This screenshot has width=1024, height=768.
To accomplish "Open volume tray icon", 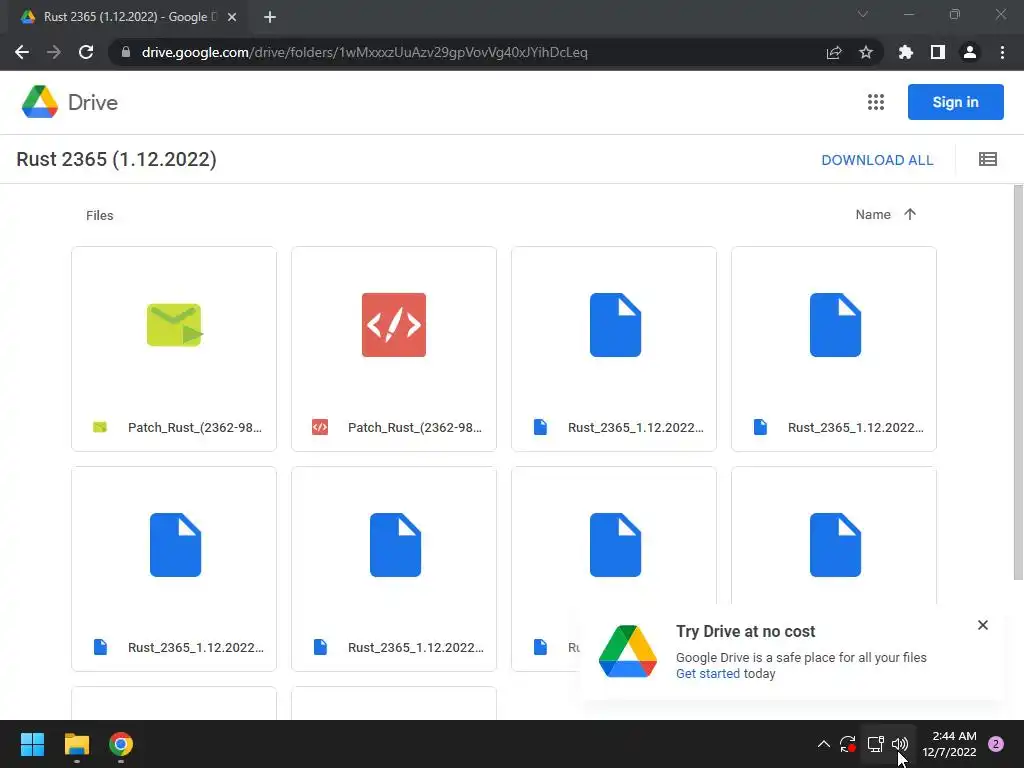I will (x=900, y=744).
